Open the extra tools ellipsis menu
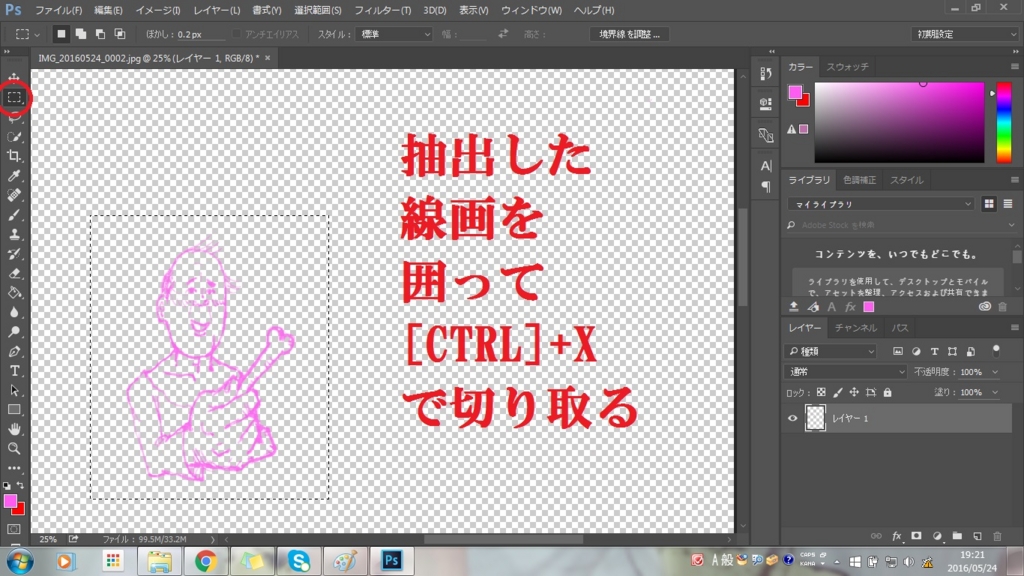 click(x=14, y=468)
